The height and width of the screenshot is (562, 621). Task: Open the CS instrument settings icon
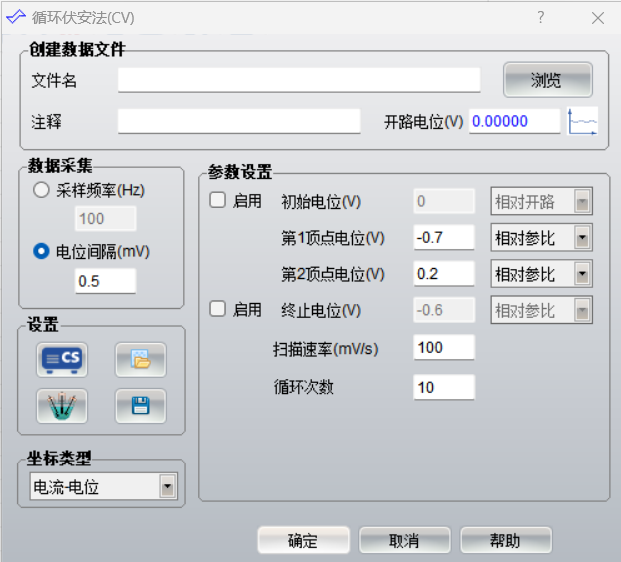62,360
